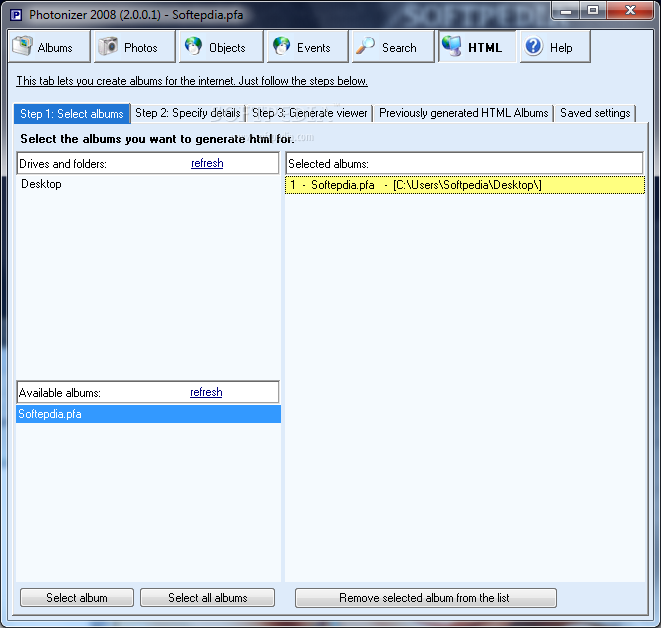Click the question mark Help icon
This screenshot has height=628, width=661.
[534, 46]
